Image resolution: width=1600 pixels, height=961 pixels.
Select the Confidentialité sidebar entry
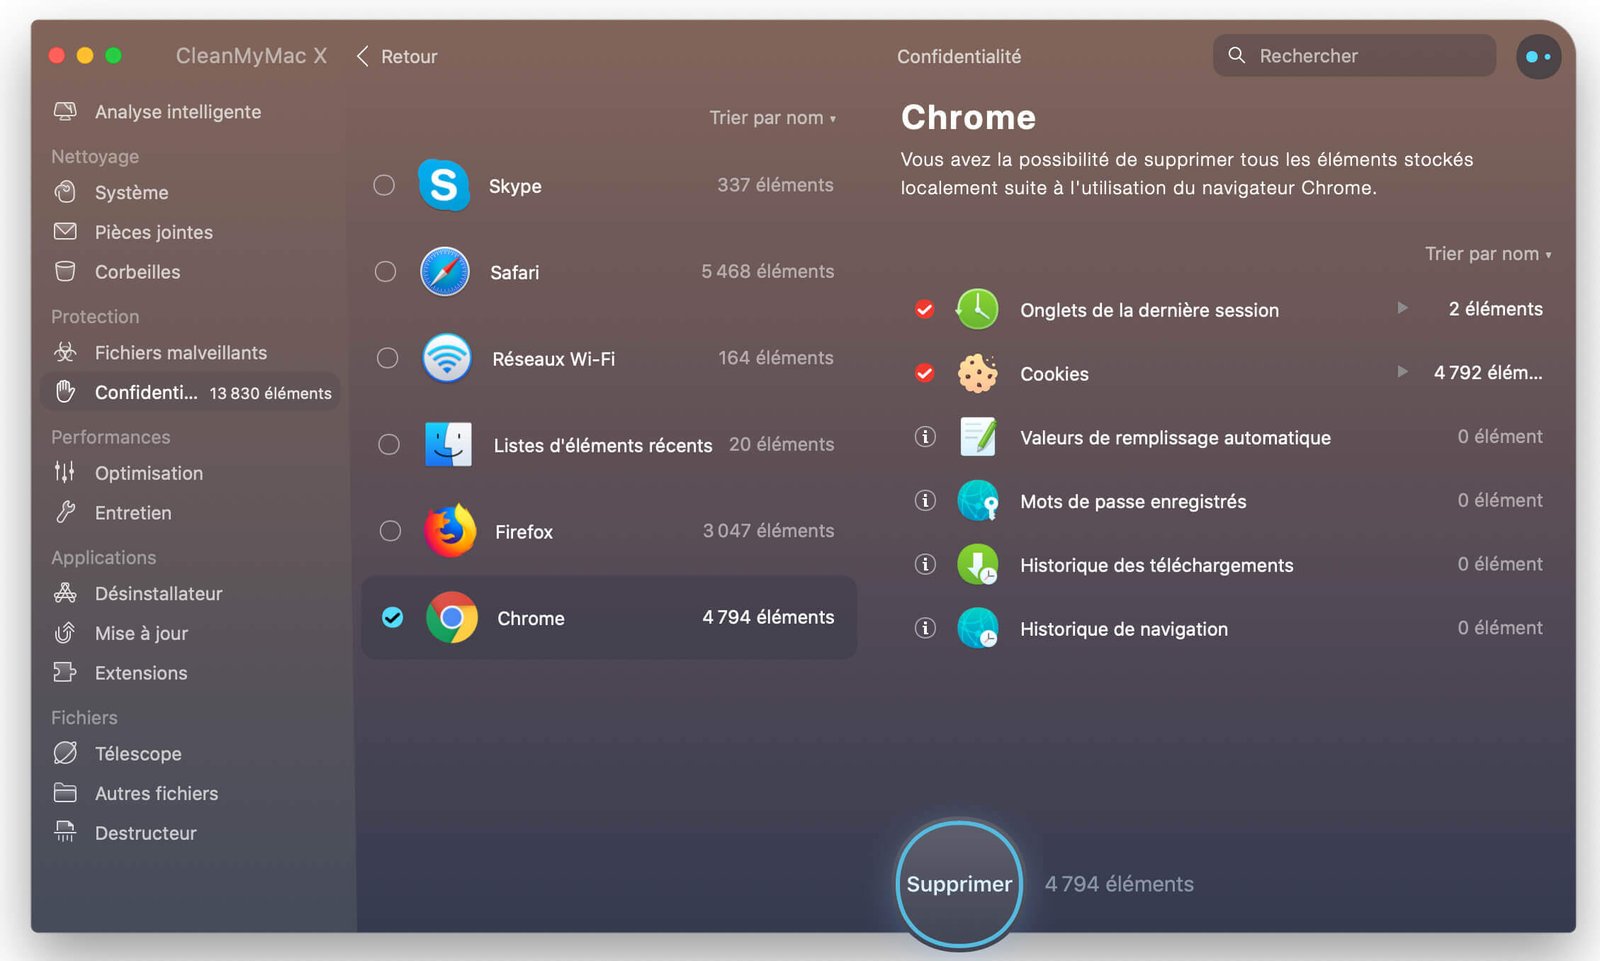190,392
